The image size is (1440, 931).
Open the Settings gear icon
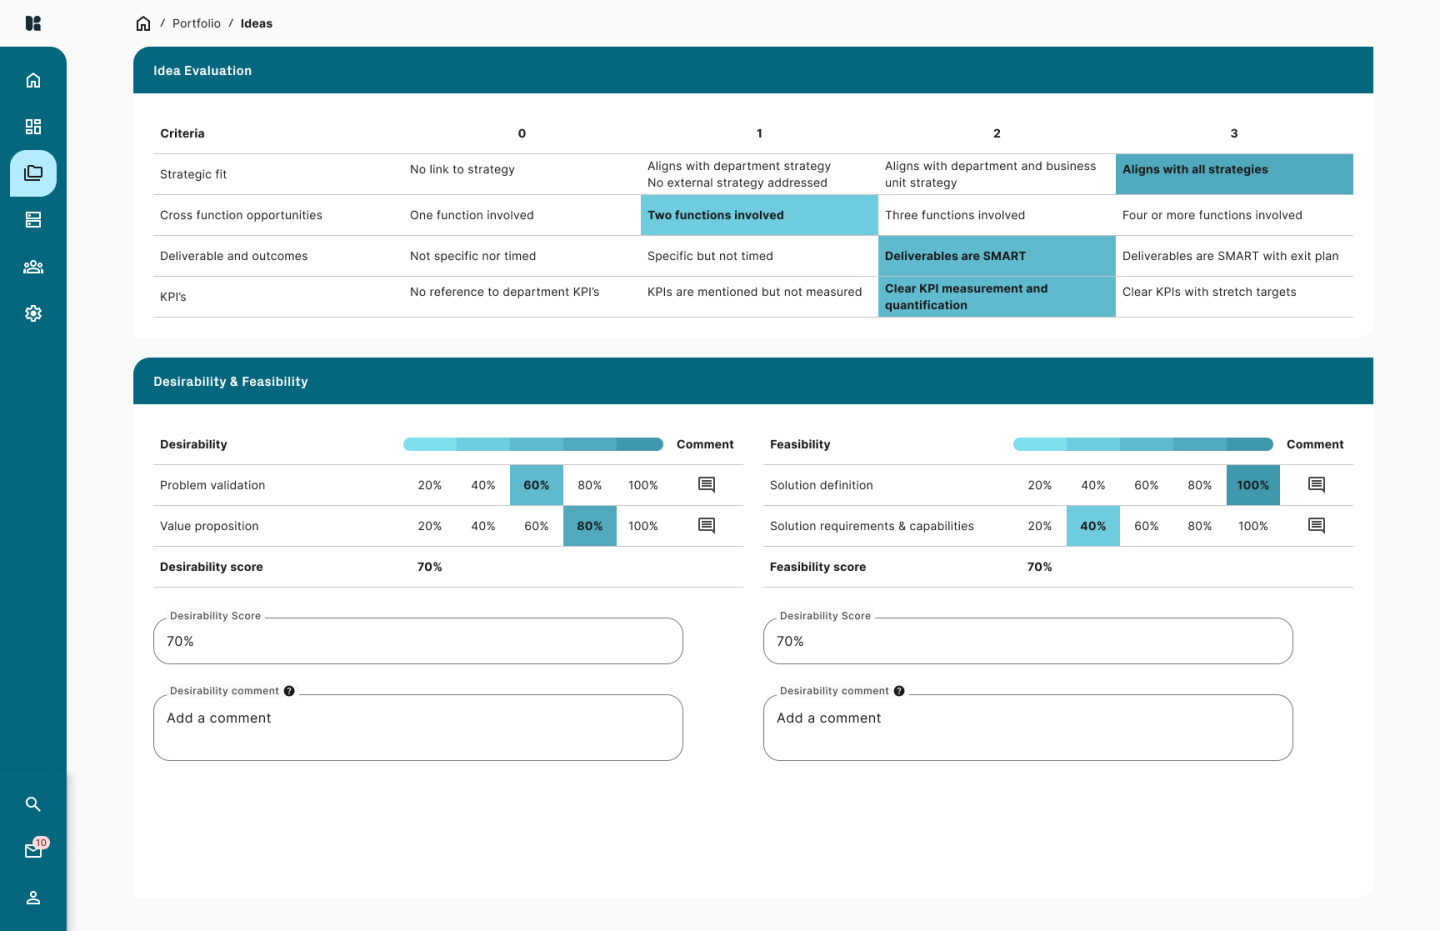33,313
